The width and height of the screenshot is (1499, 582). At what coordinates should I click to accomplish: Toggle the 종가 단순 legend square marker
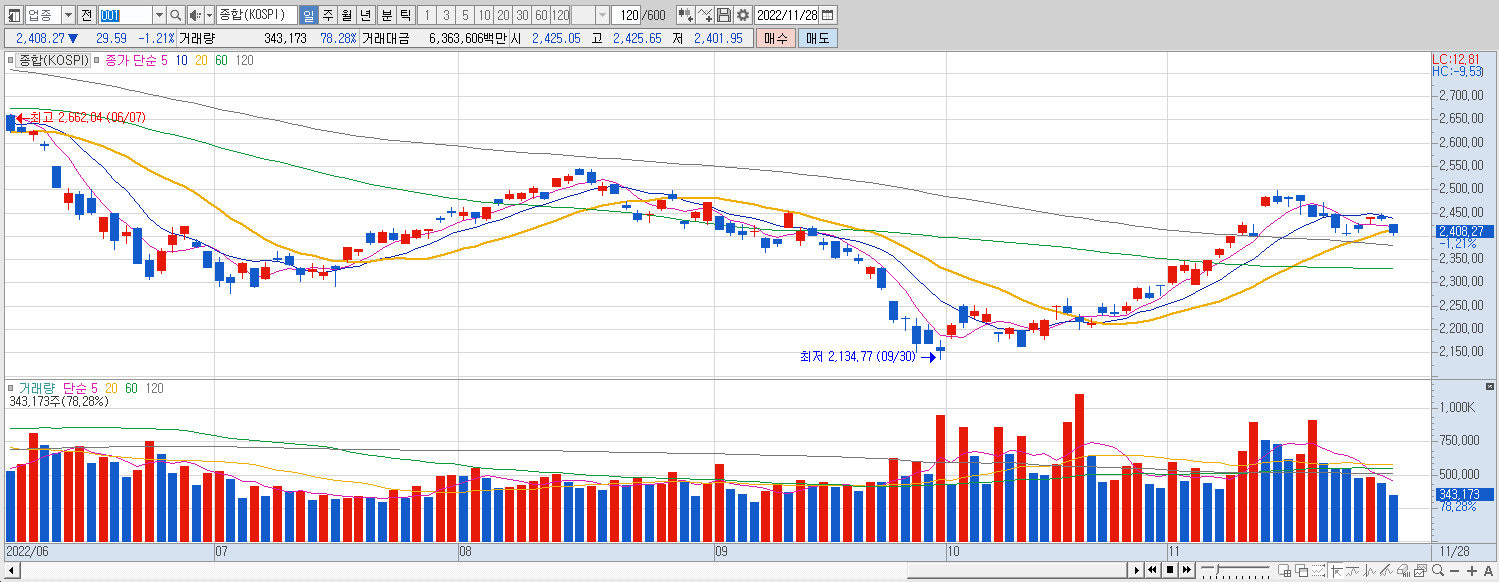(x=97, y=61)
